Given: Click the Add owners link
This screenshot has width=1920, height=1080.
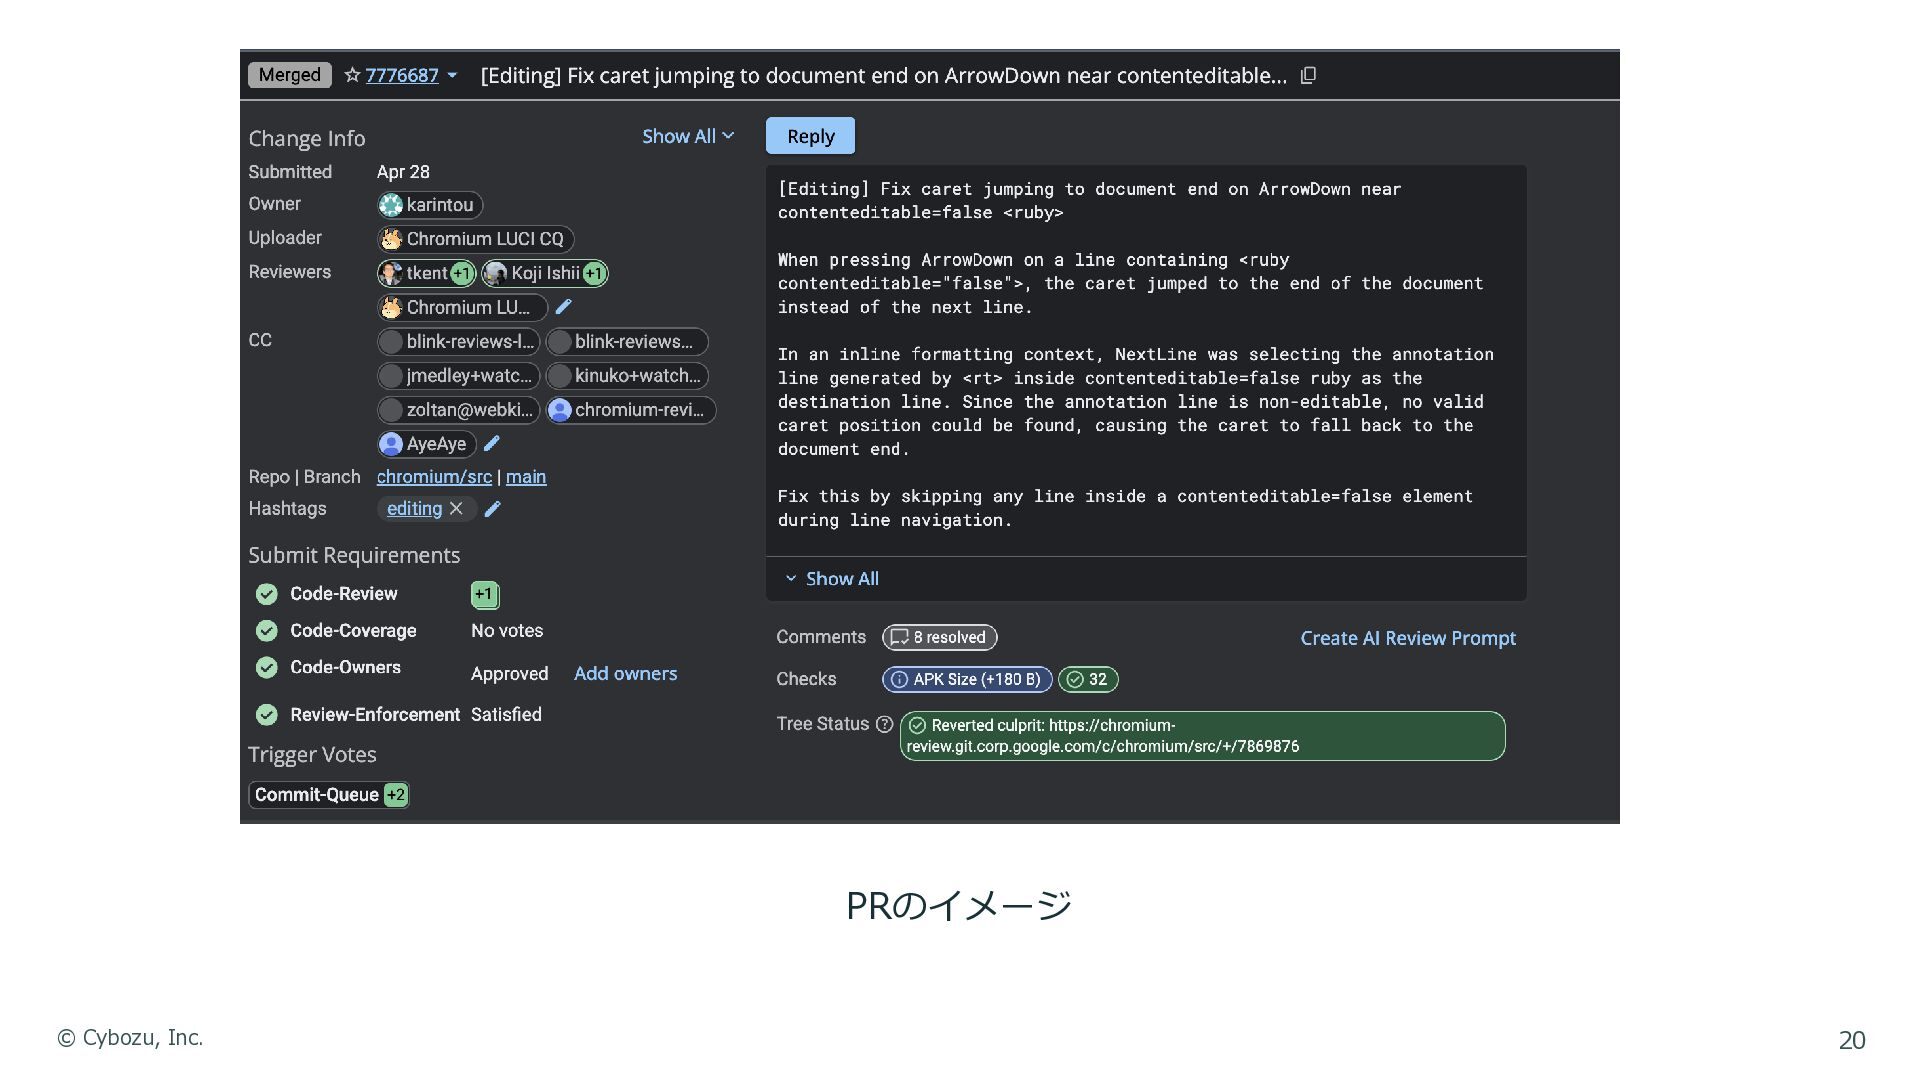Looking at the screenshot, I should pyautogui.click(x=625, y=674).
